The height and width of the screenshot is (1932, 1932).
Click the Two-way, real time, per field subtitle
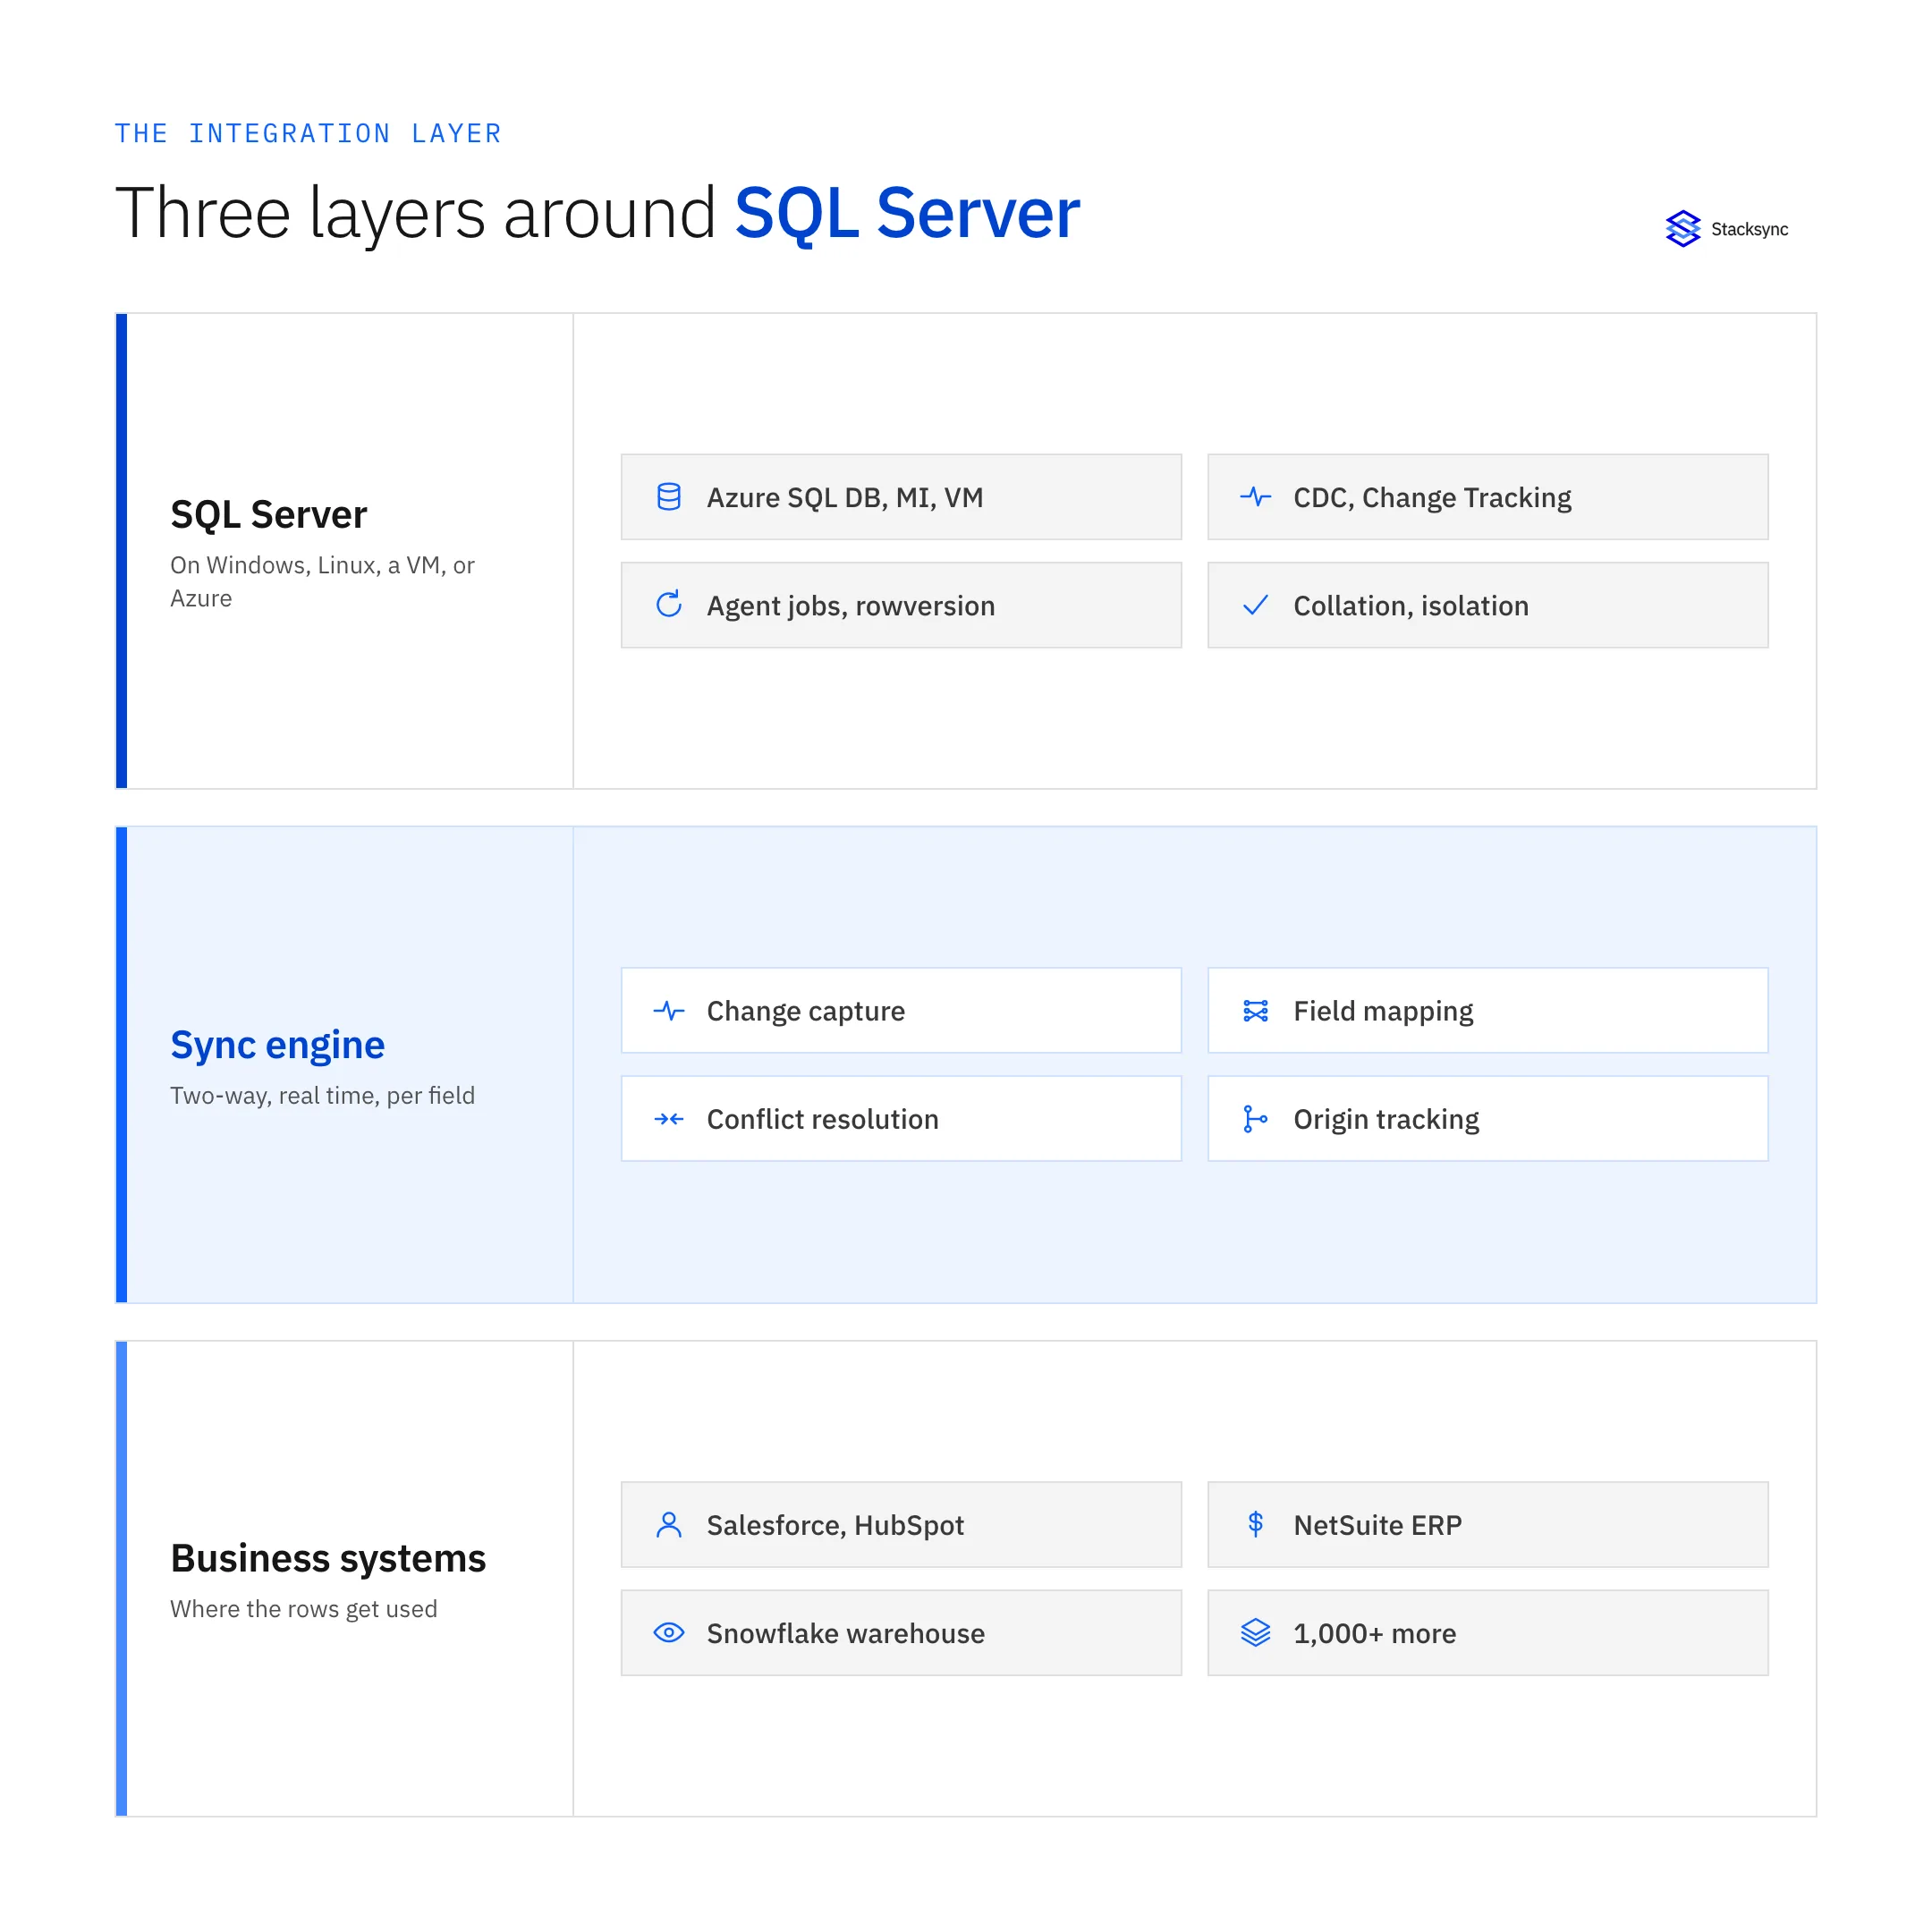[x=322, y=1096]
